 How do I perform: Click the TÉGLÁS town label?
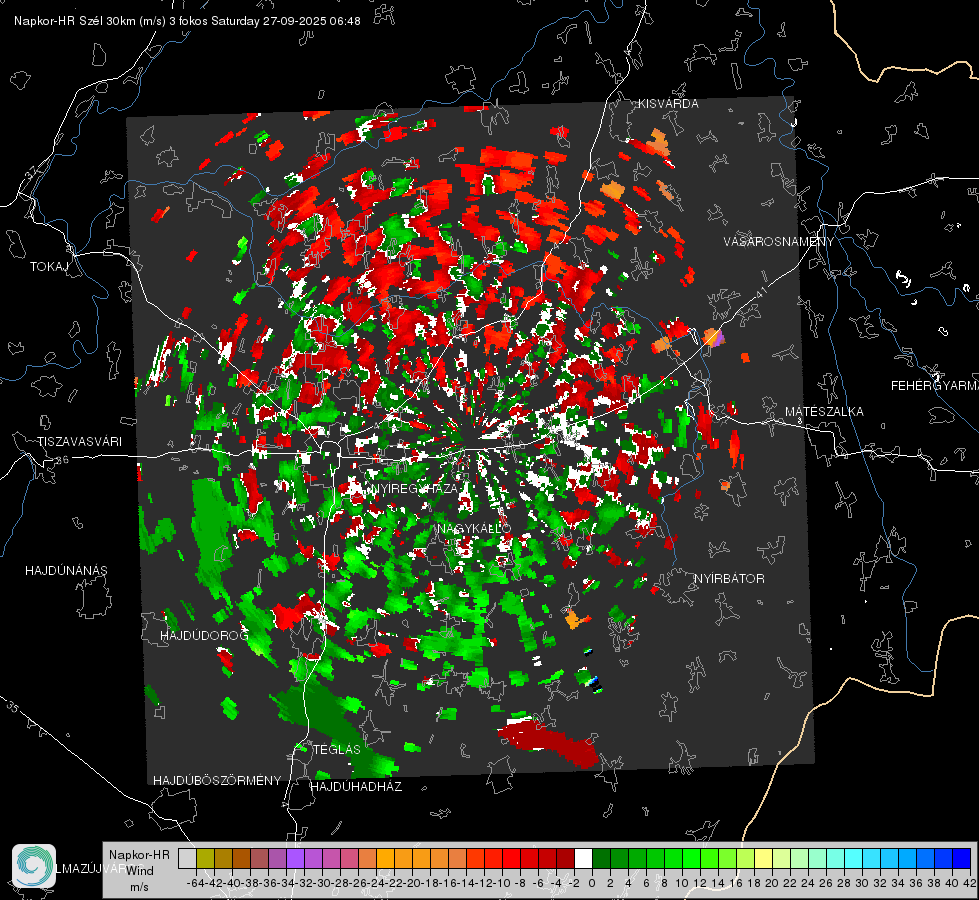click(337, 750)
